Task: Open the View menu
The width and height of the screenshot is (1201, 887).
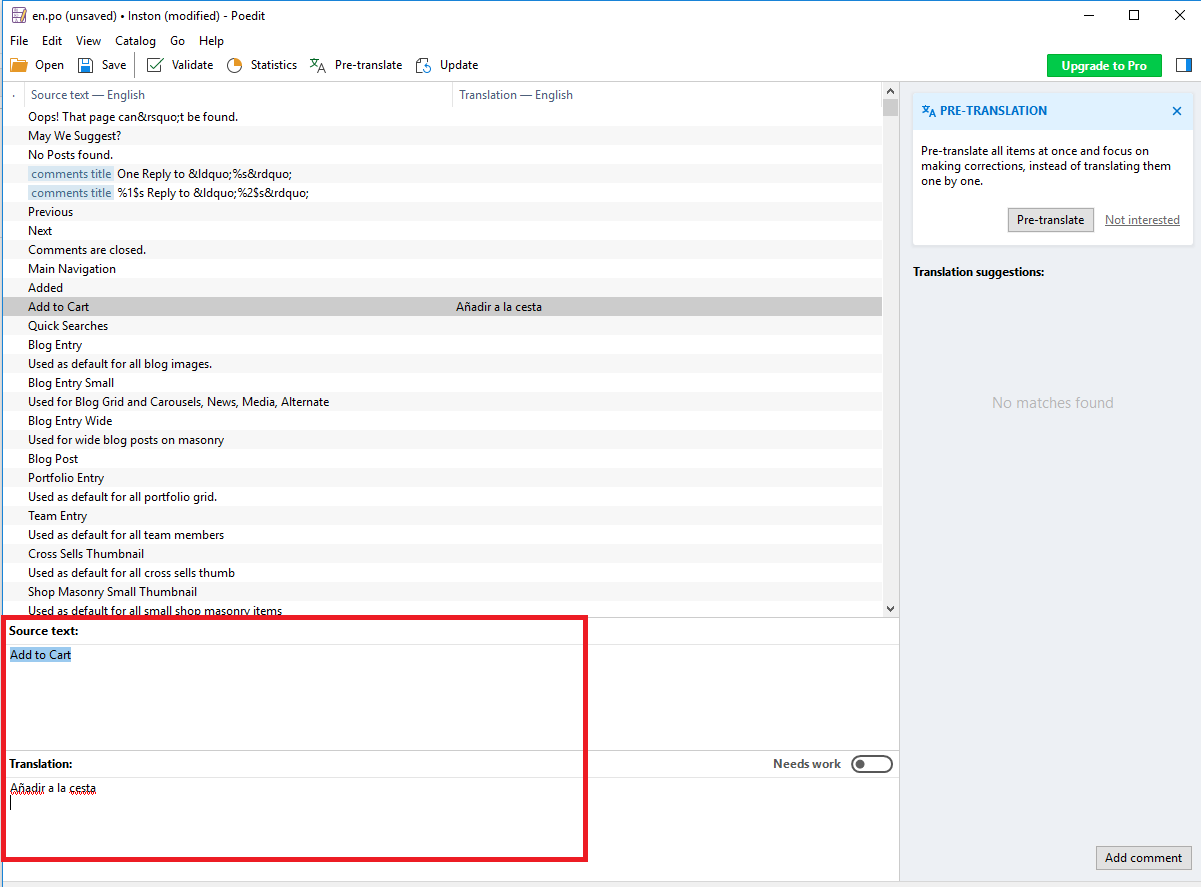Action: point(88,41)
